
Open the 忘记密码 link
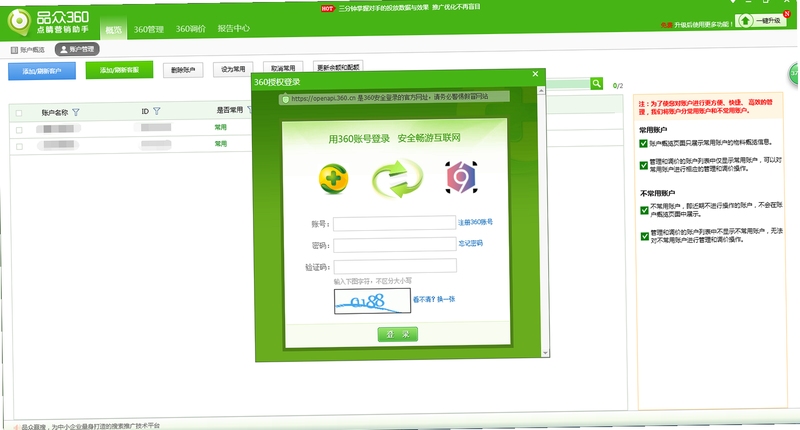(x=470, y=244)
